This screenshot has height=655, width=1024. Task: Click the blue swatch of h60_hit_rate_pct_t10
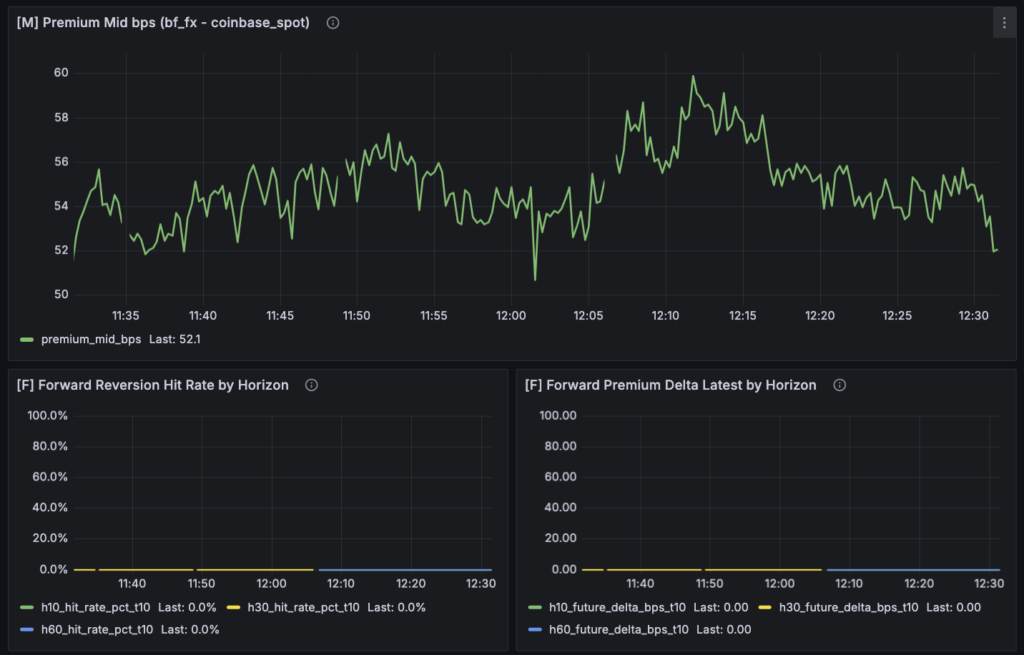(x=27, y=630)
